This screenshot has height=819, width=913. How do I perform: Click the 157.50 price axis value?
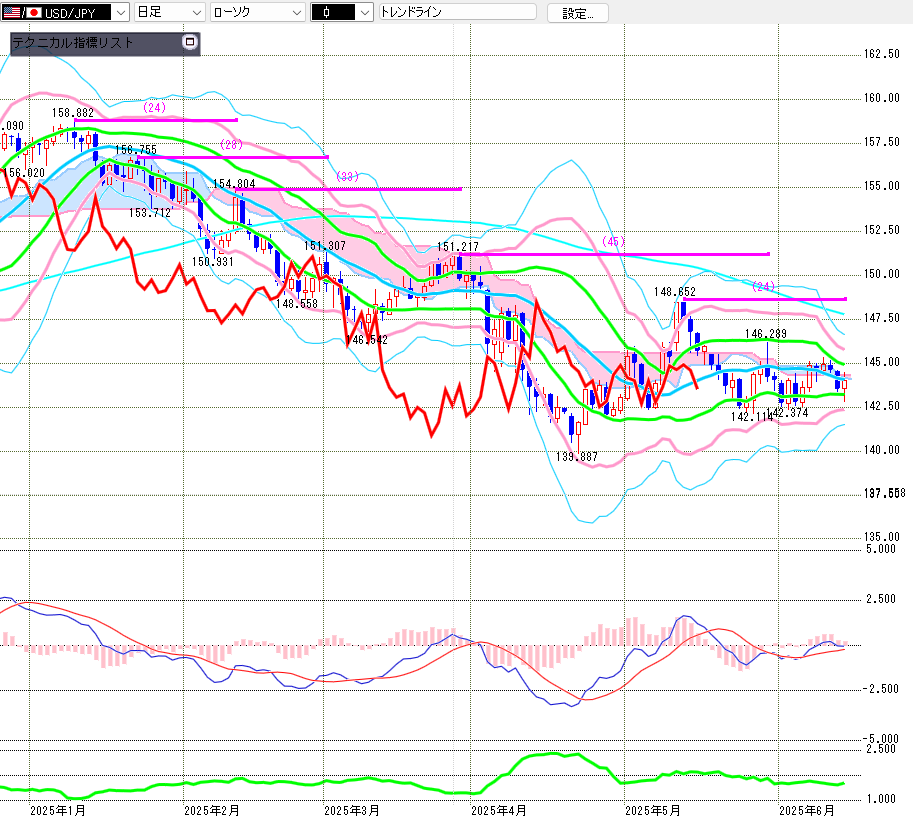pos(882,142)
